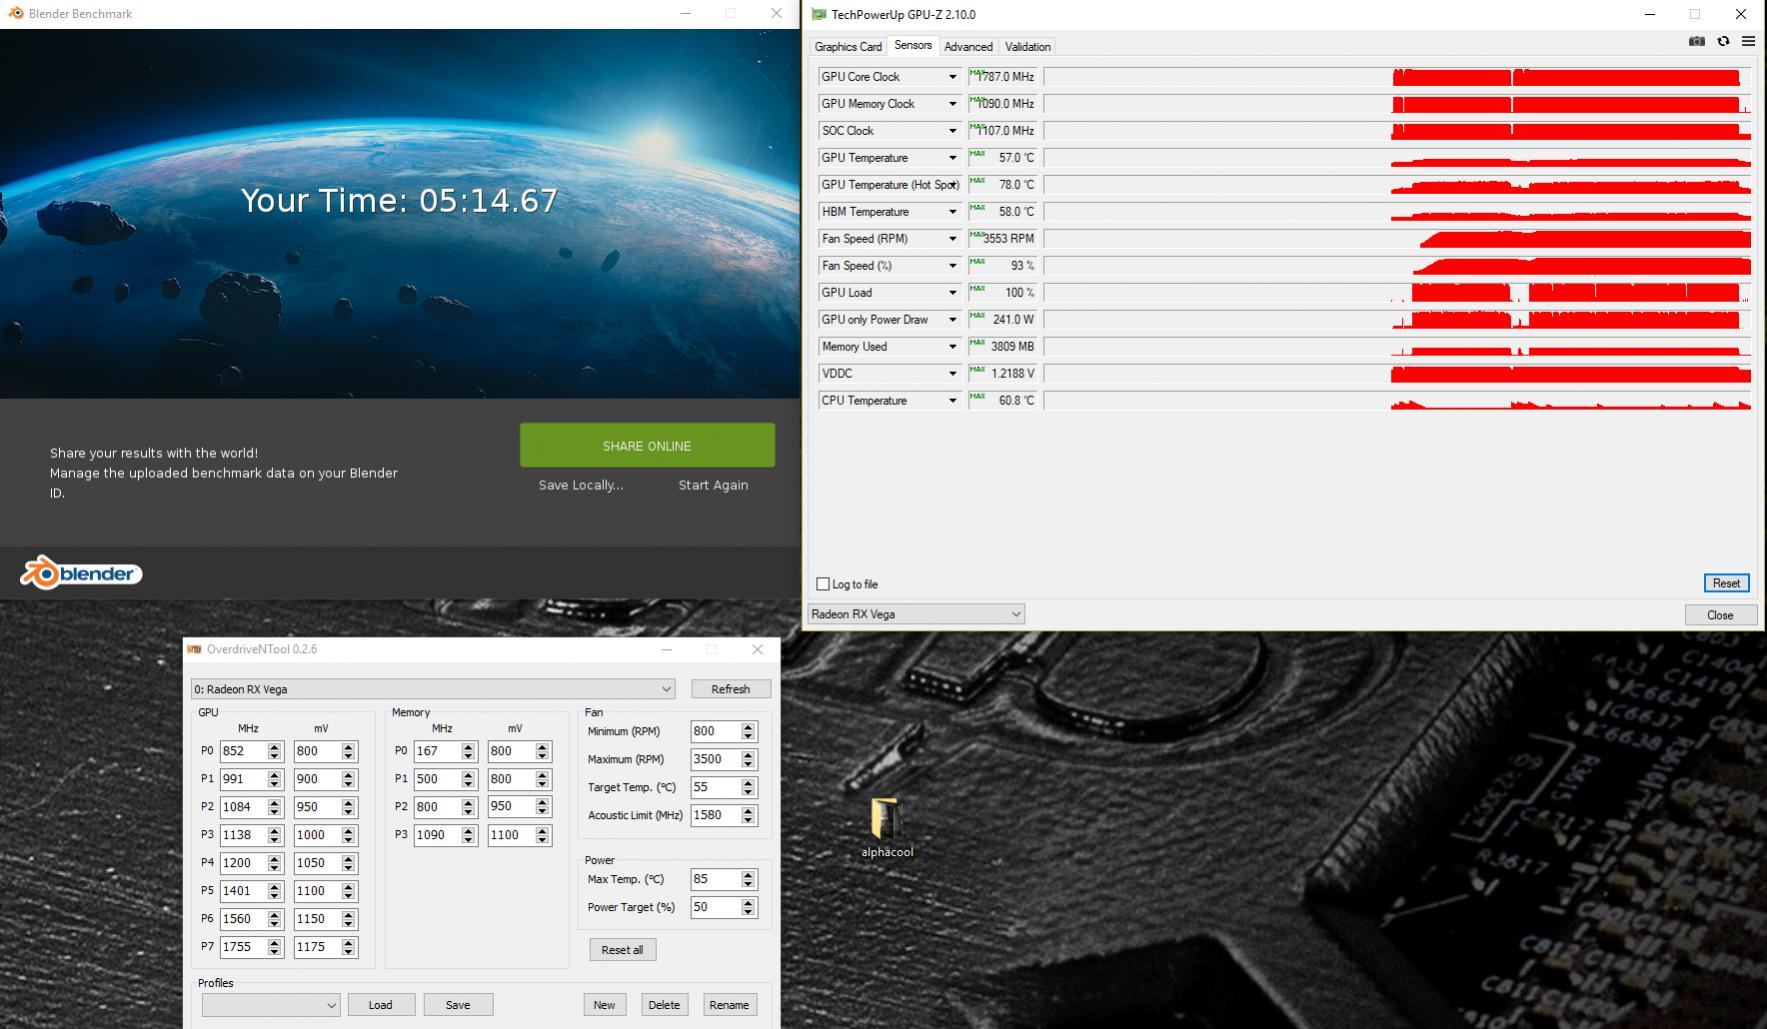Open the SOC Clock sensor dropdown
The height and width of the screenshot is (1029, 1767).
(x=952, y=131)
